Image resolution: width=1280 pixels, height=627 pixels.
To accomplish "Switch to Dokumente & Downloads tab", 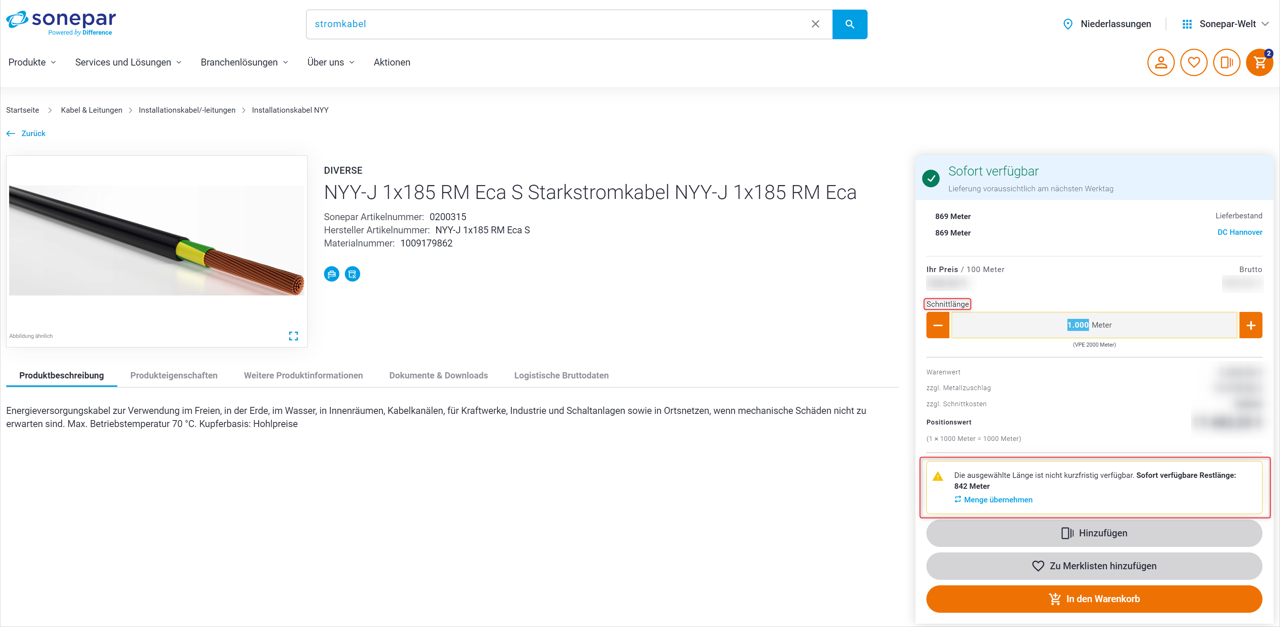I will tap(438, 376).
